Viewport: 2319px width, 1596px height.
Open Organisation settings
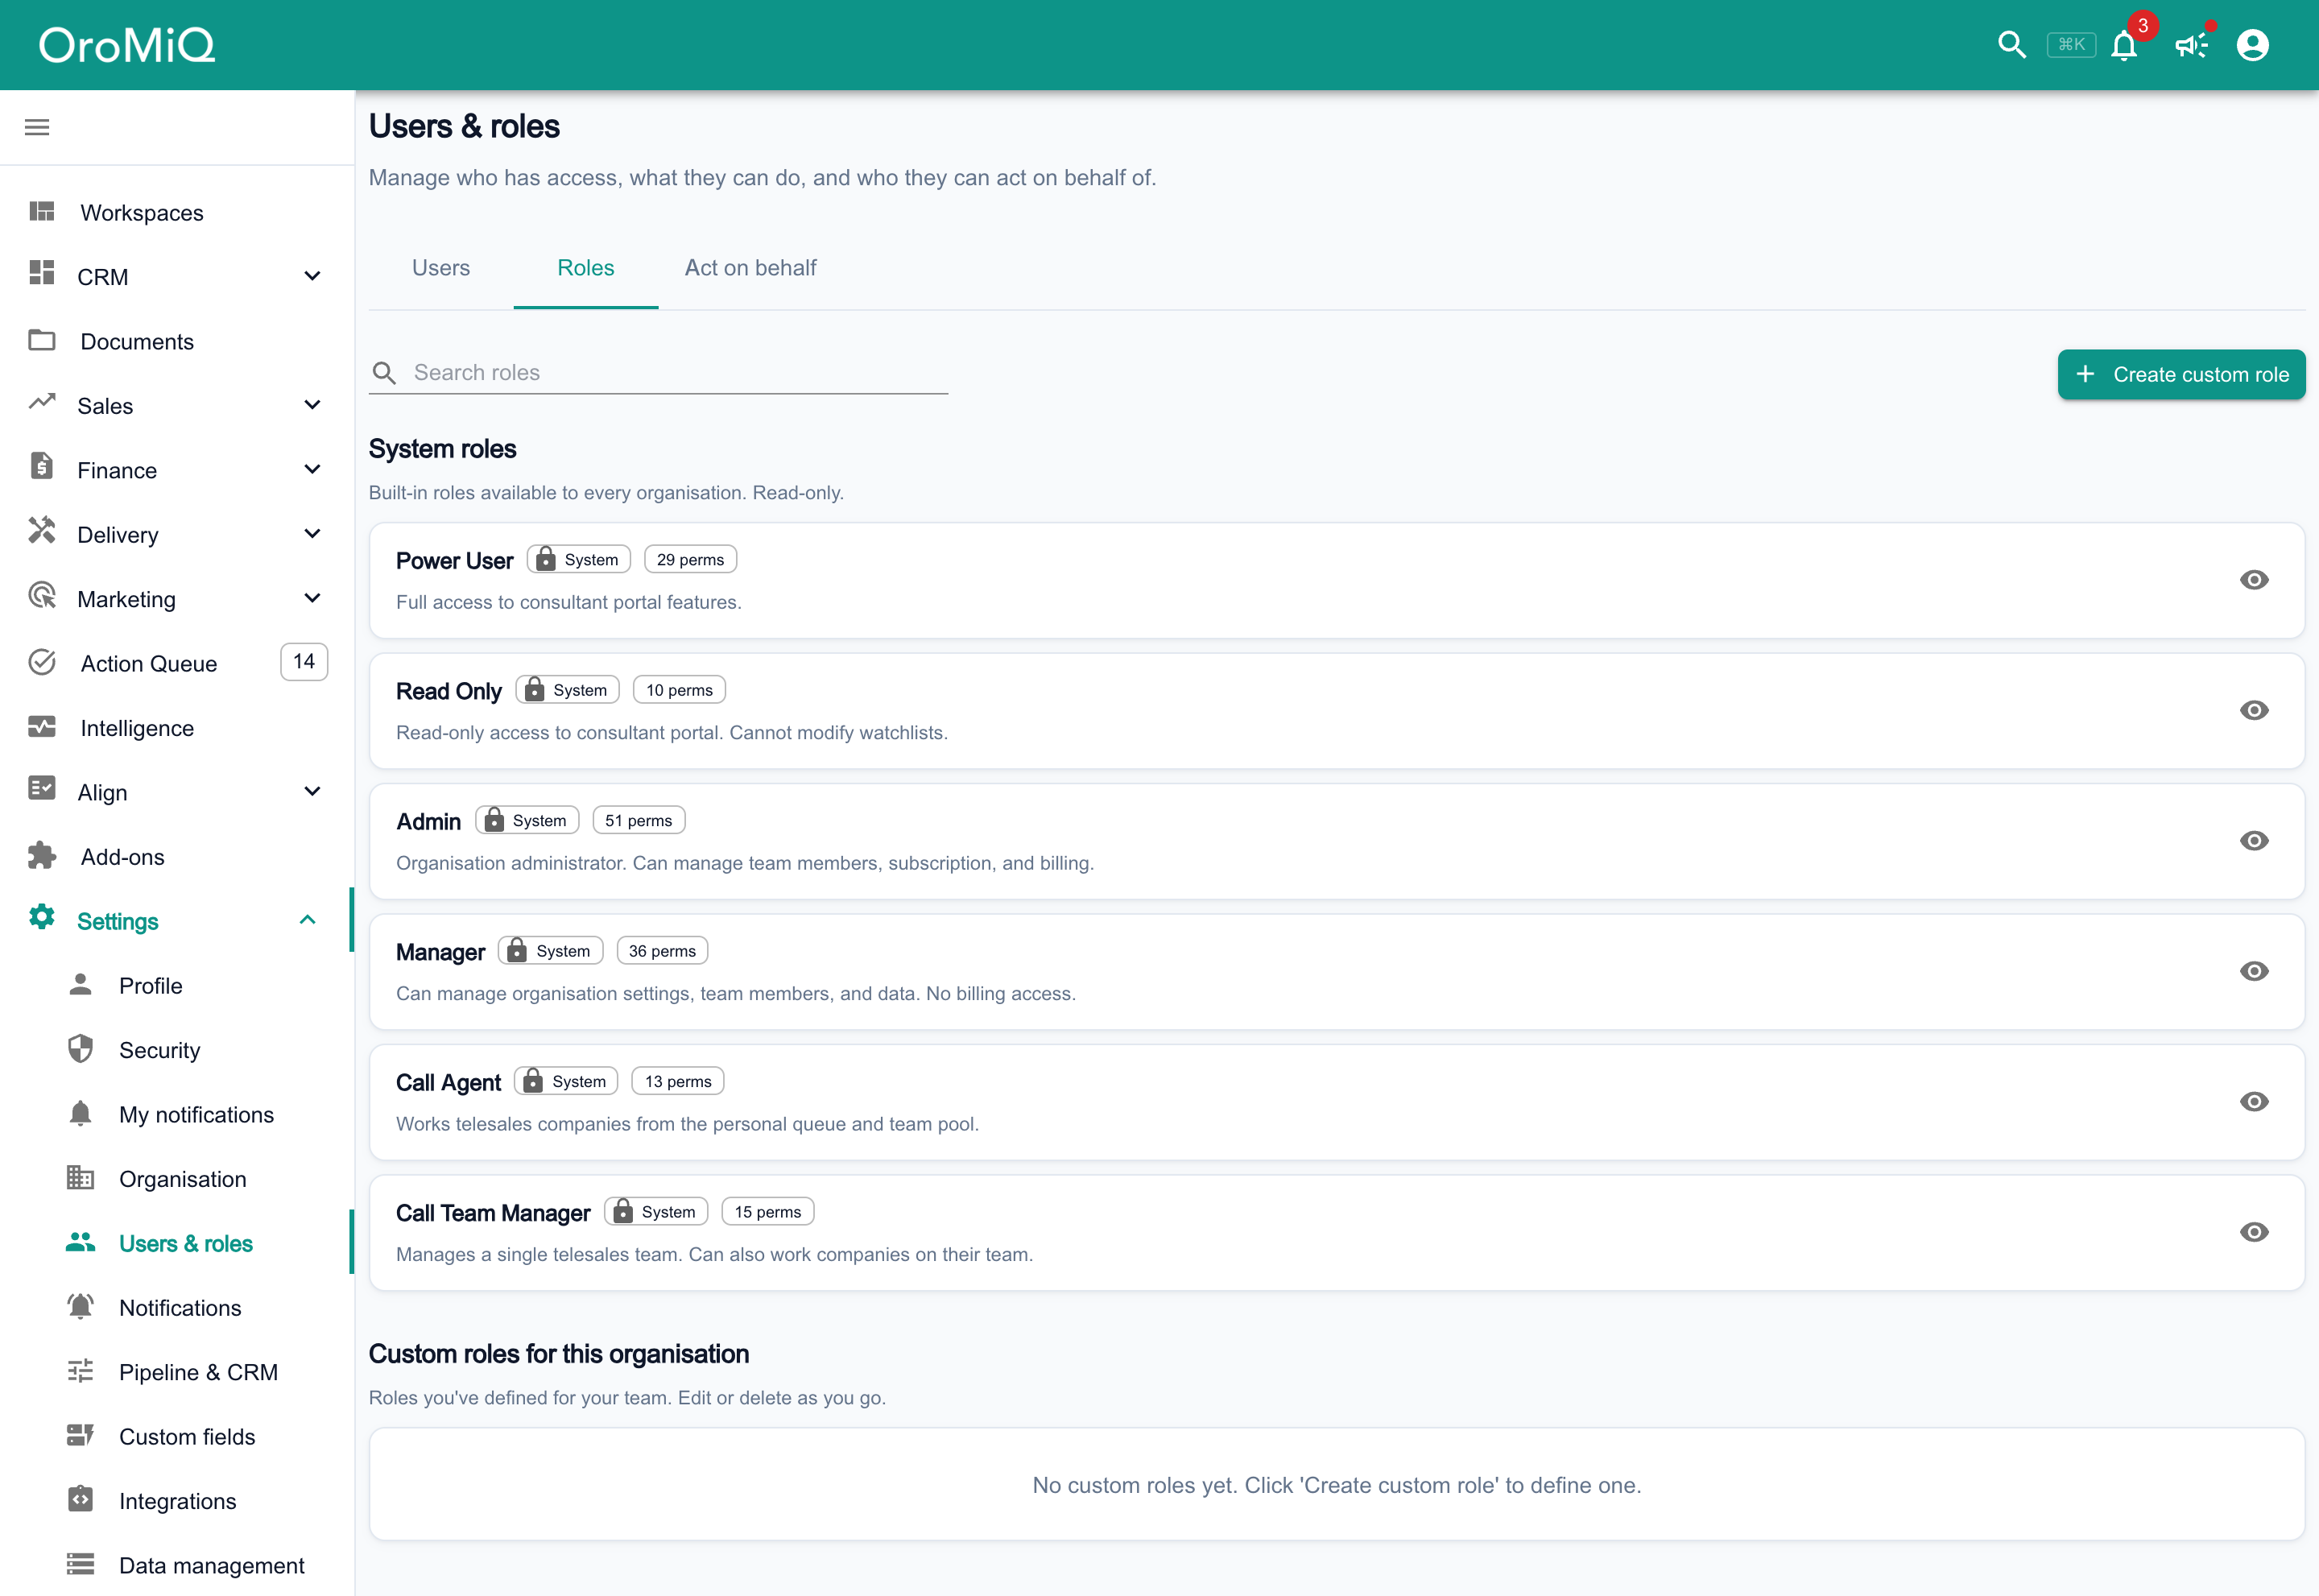point(177,1179)
